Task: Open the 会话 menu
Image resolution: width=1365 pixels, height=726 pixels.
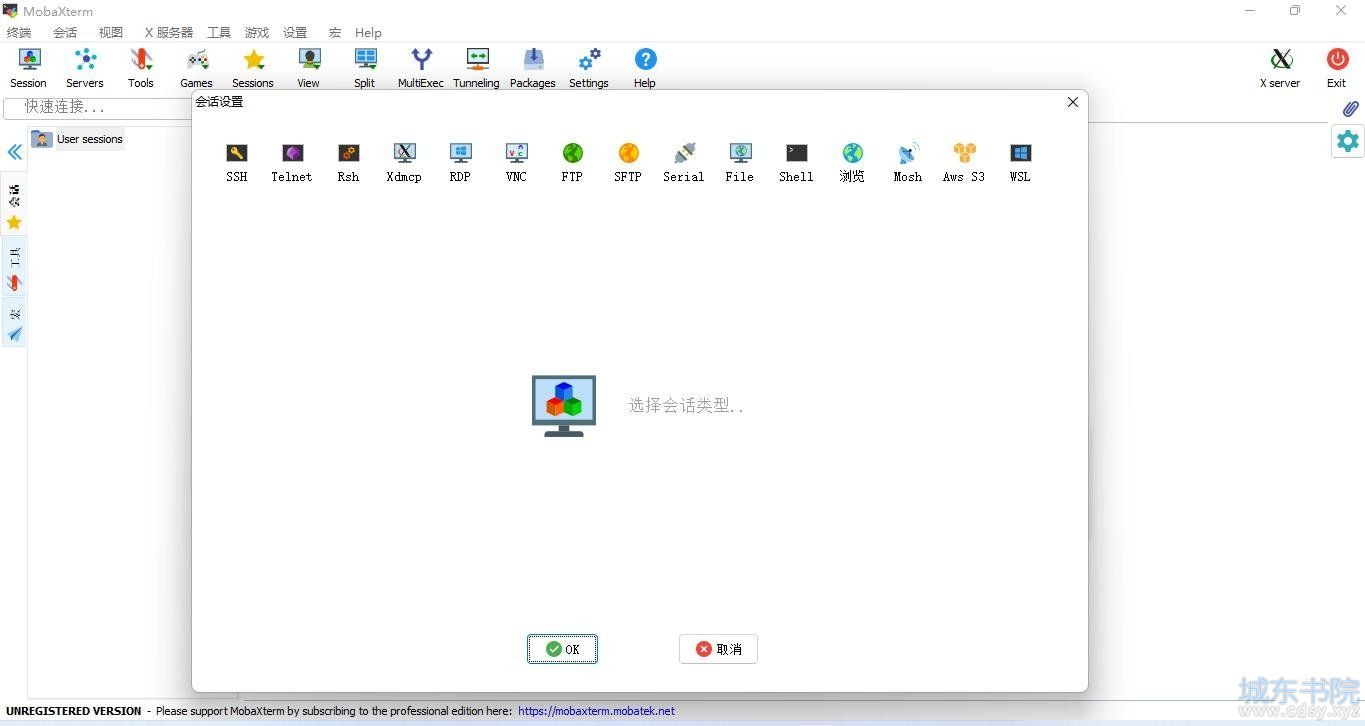Action: 65,32
